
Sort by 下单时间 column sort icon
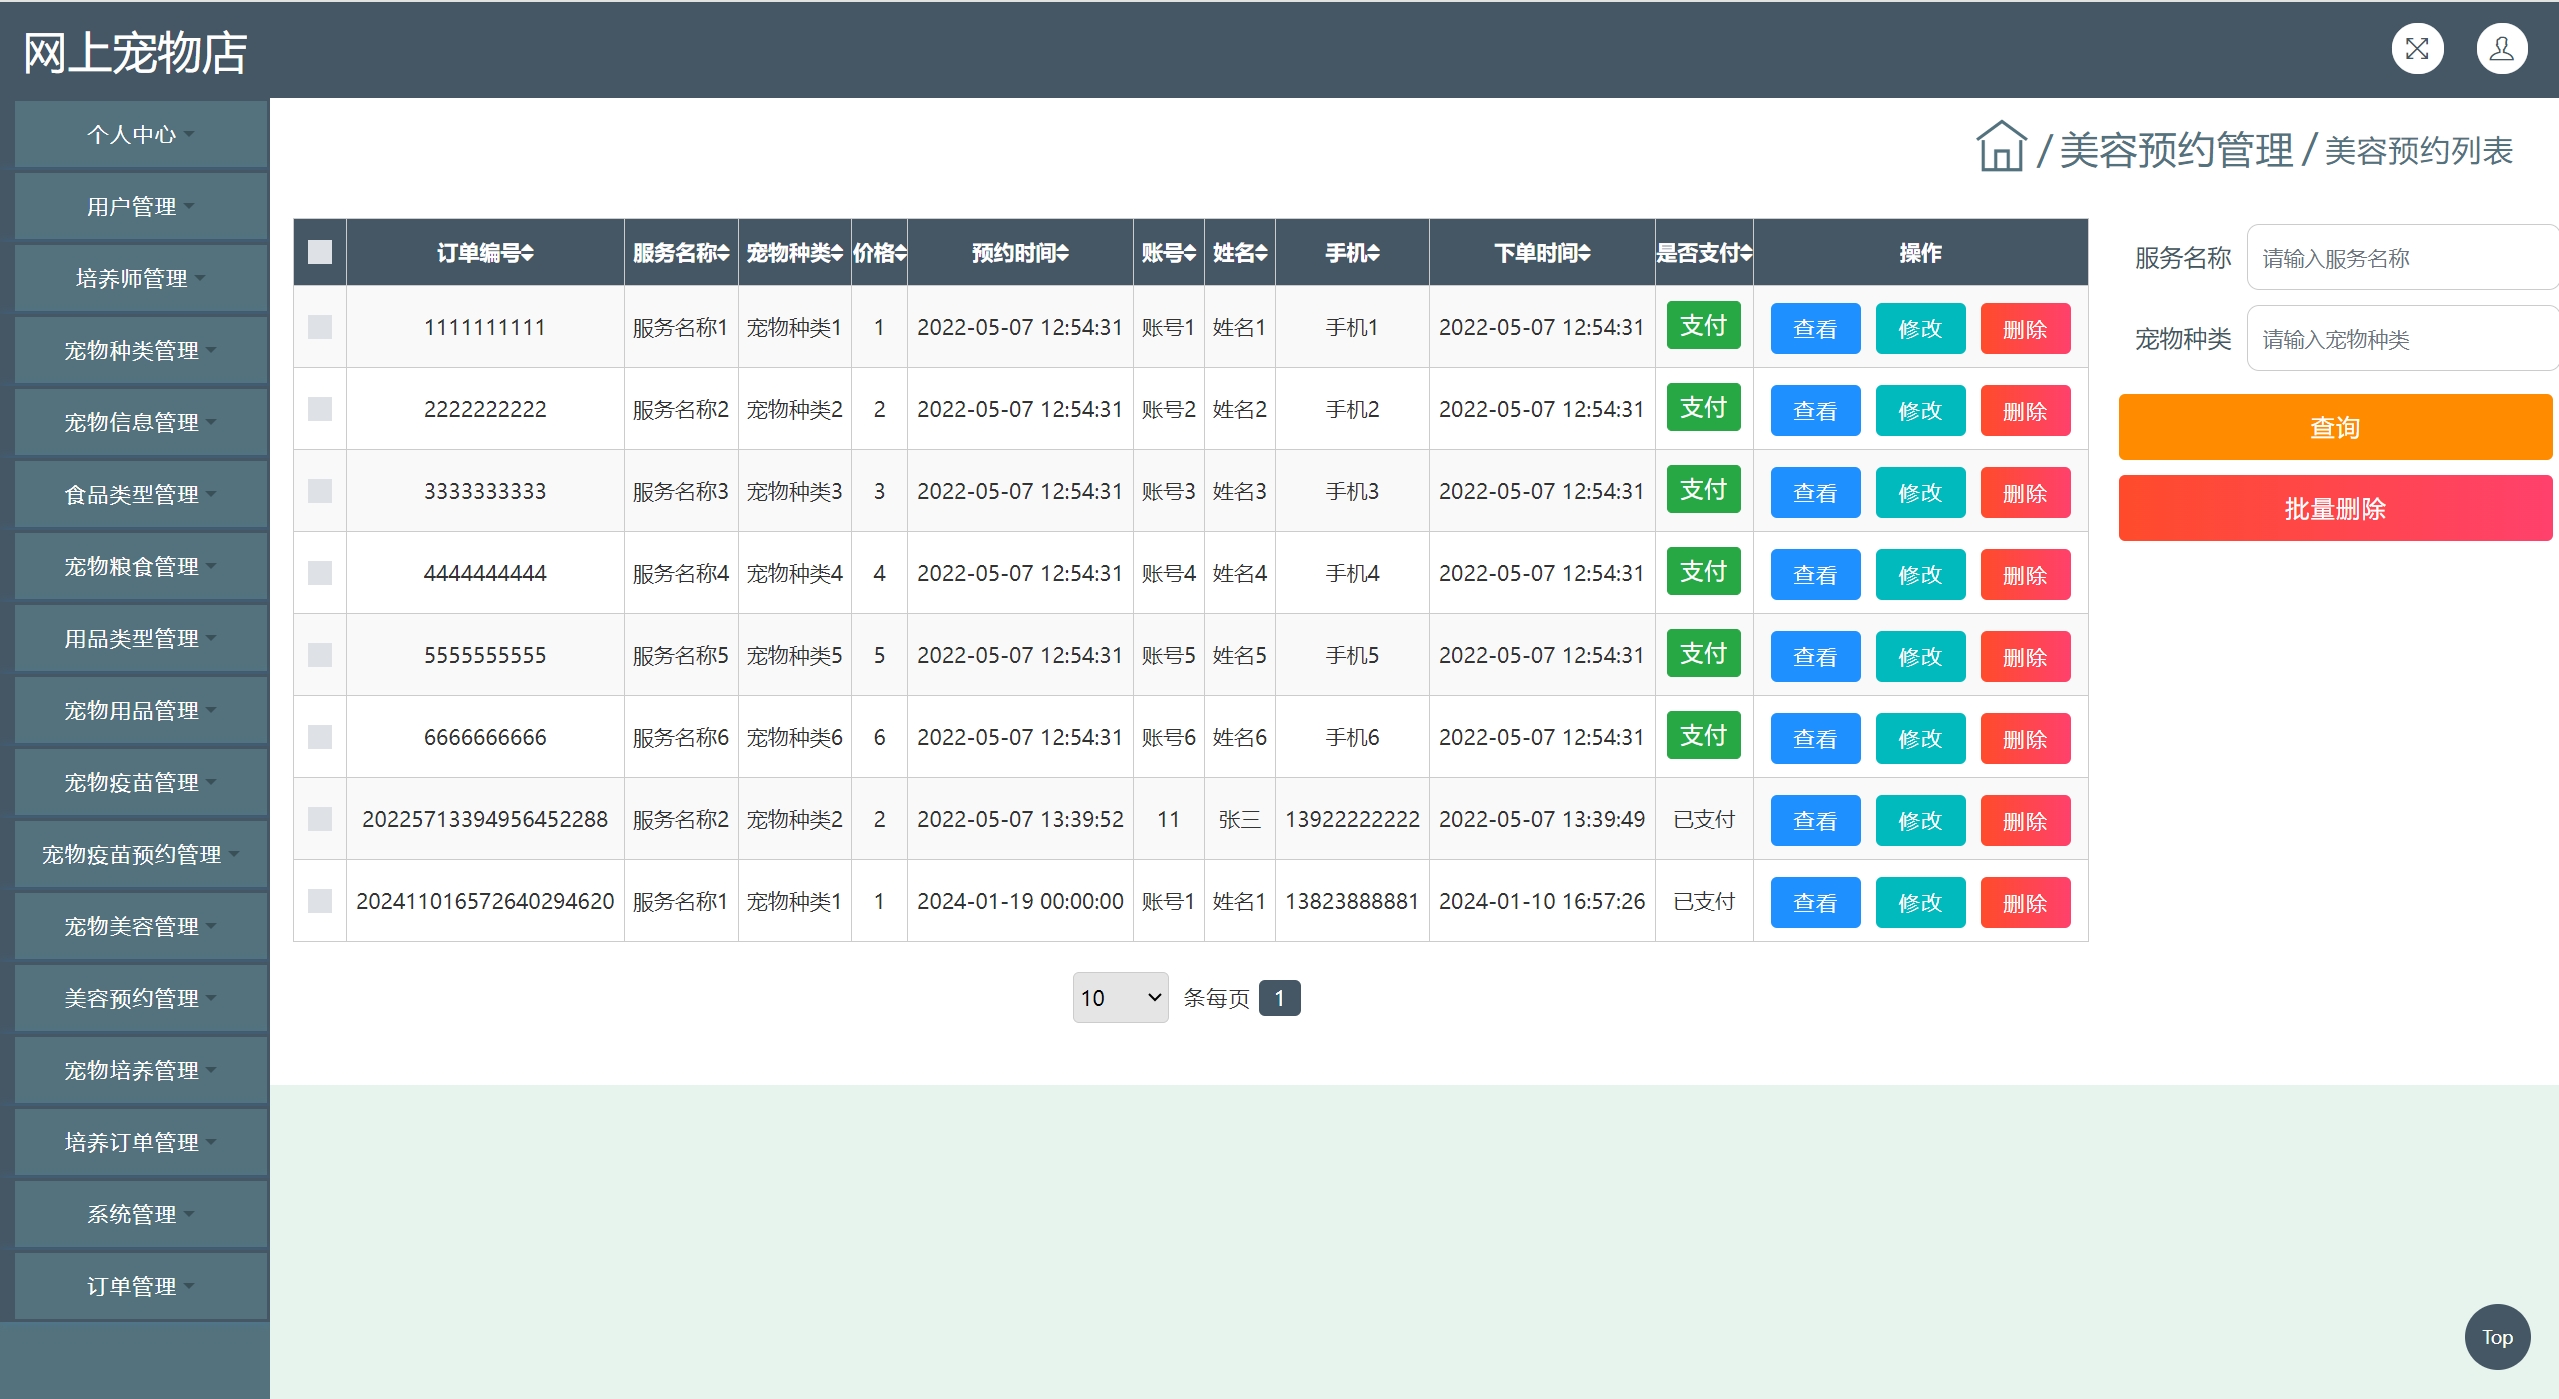click(1585, 253)
